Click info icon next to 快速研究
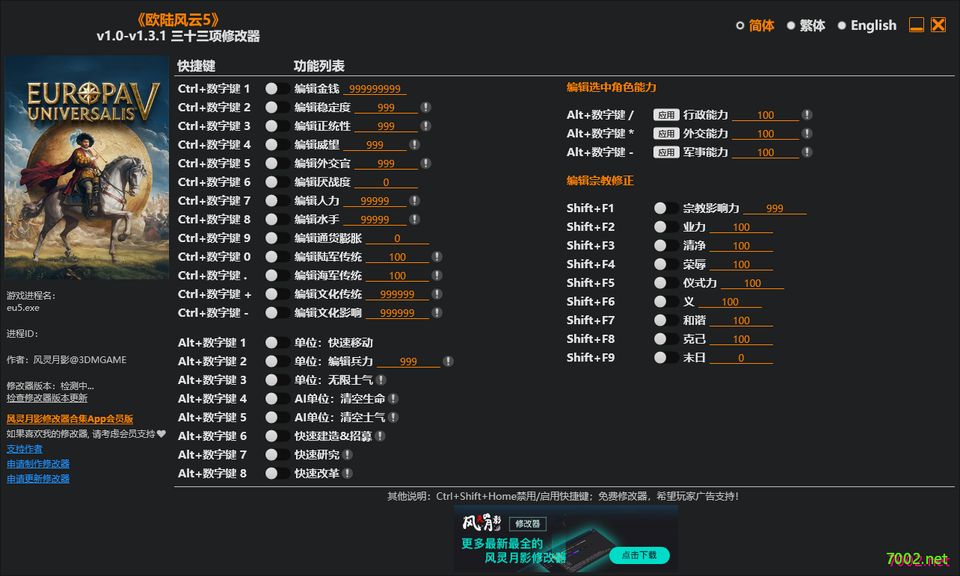This screenshot has height=576, width=960. (x=347, y=455)
